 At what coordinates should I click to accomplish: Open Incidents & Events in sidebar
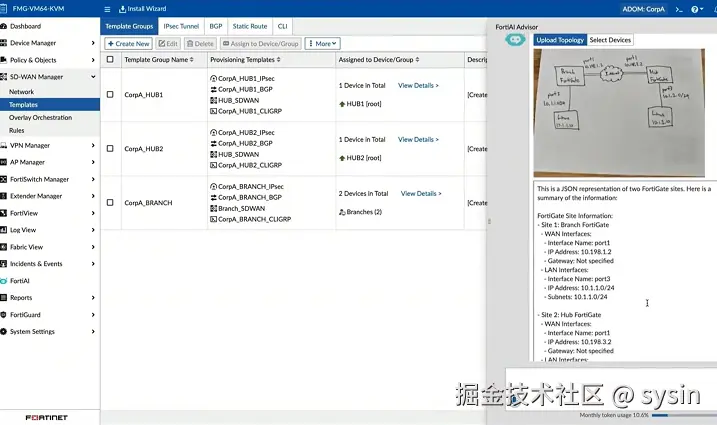point(36,264)
